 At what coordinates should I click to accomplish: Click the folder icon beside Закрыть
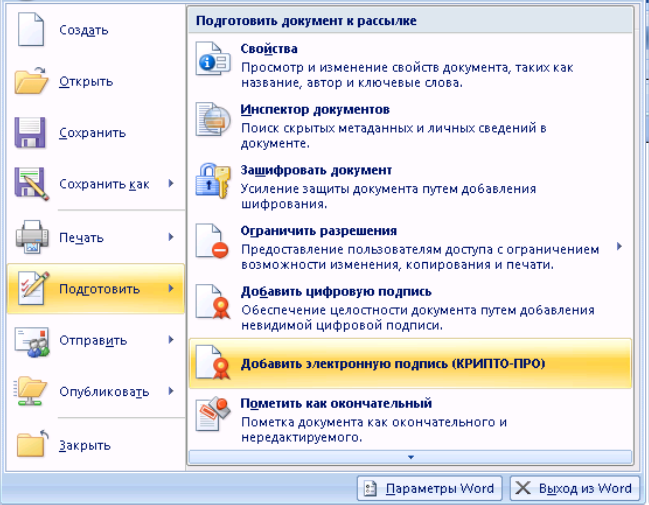pos(32,443)
